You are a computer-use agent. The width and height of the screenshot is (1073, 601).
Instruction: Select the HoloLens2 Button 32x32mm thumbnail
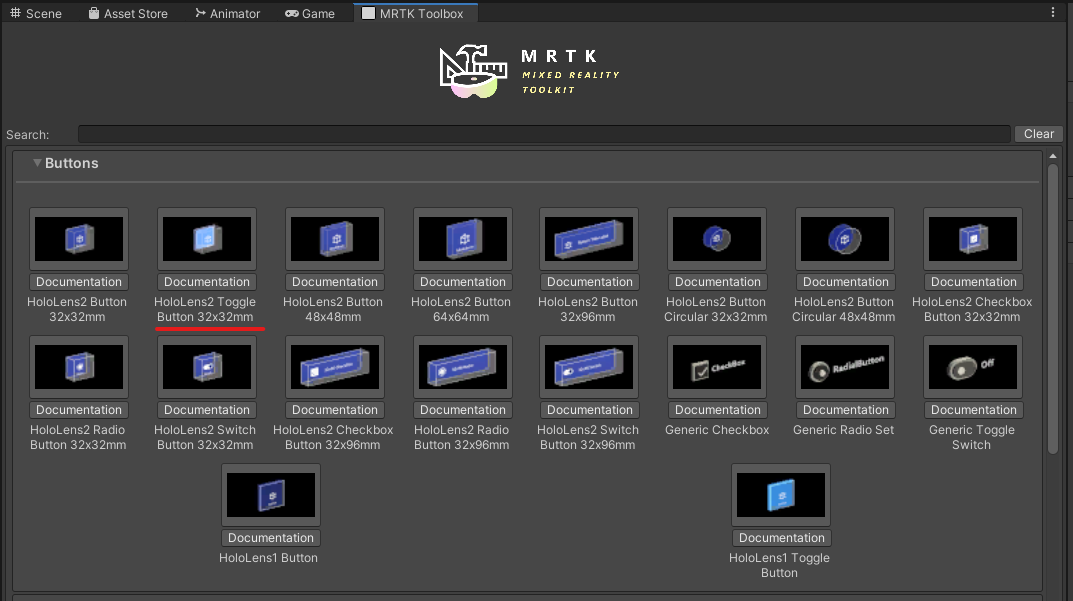[x=79, y=239]
